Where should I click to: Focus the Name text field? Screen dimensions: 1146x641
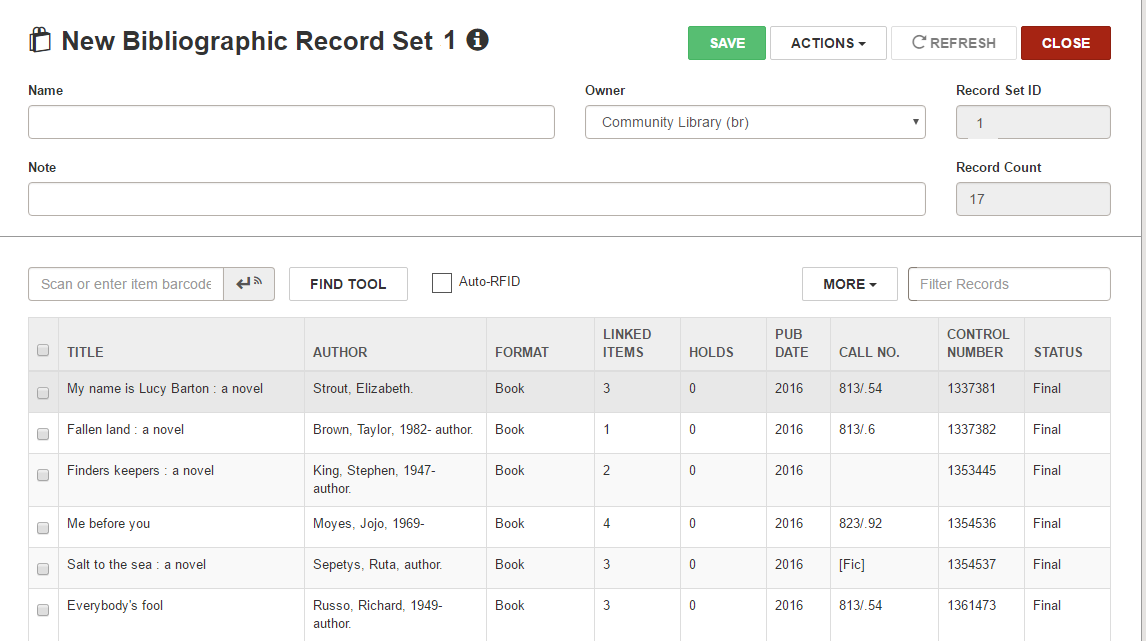tap(291, 122)
